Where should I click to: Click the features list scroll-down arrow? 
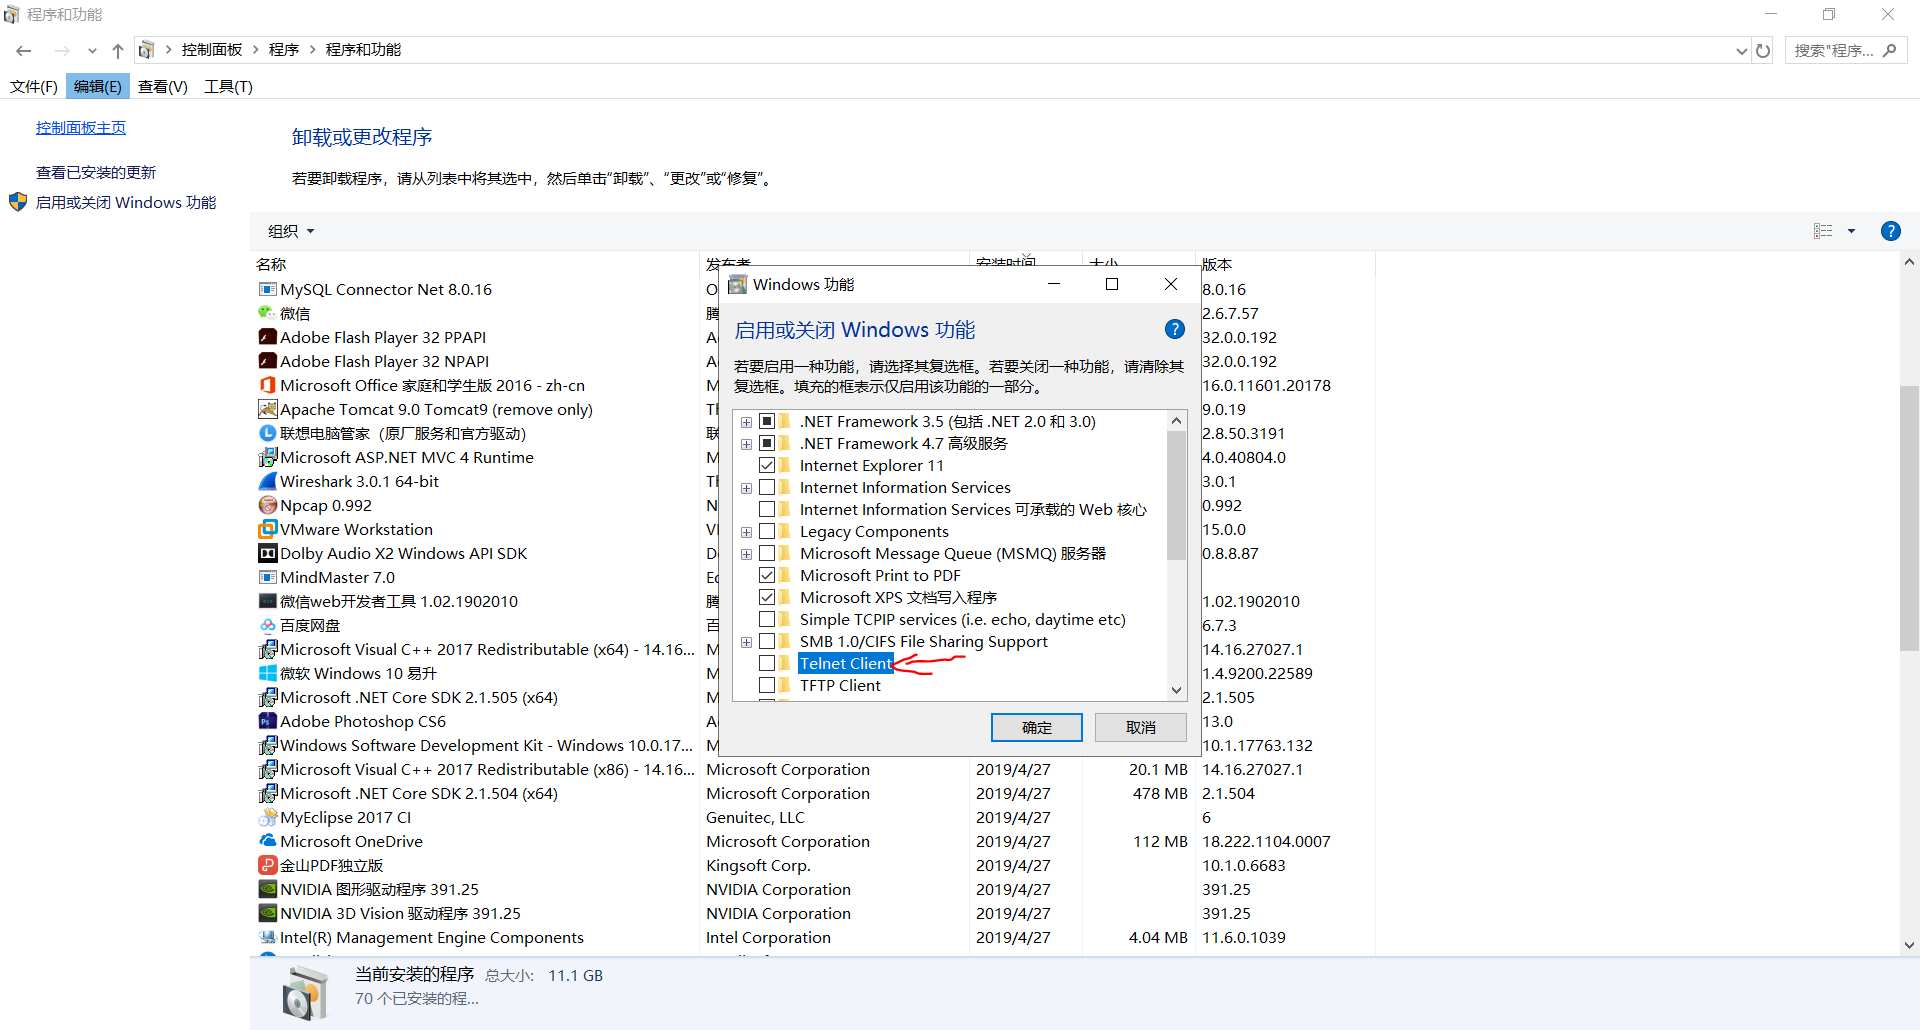pyautogui.click(x=1176, y=690)
